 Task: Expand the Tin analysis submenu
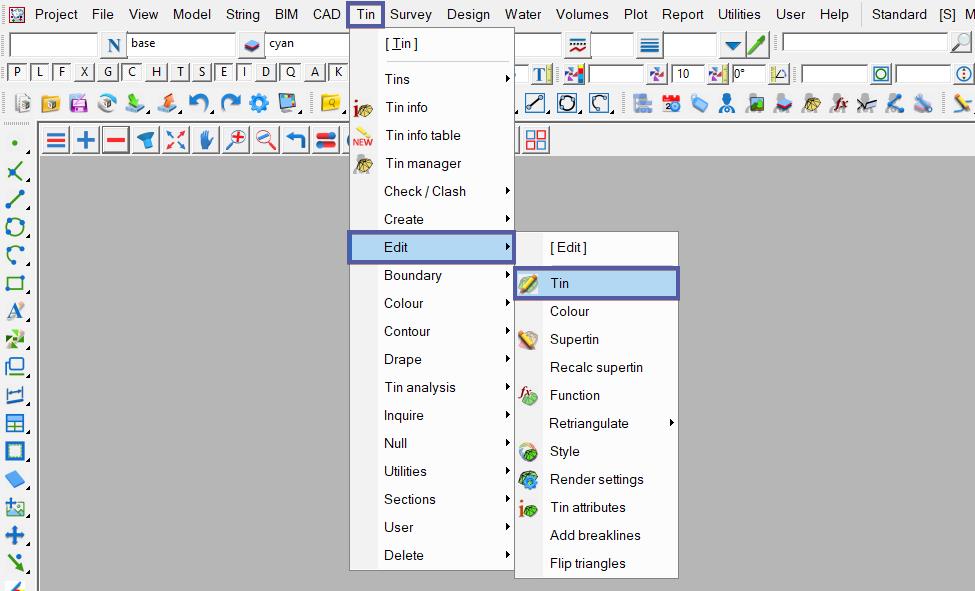tap(432, 387)
